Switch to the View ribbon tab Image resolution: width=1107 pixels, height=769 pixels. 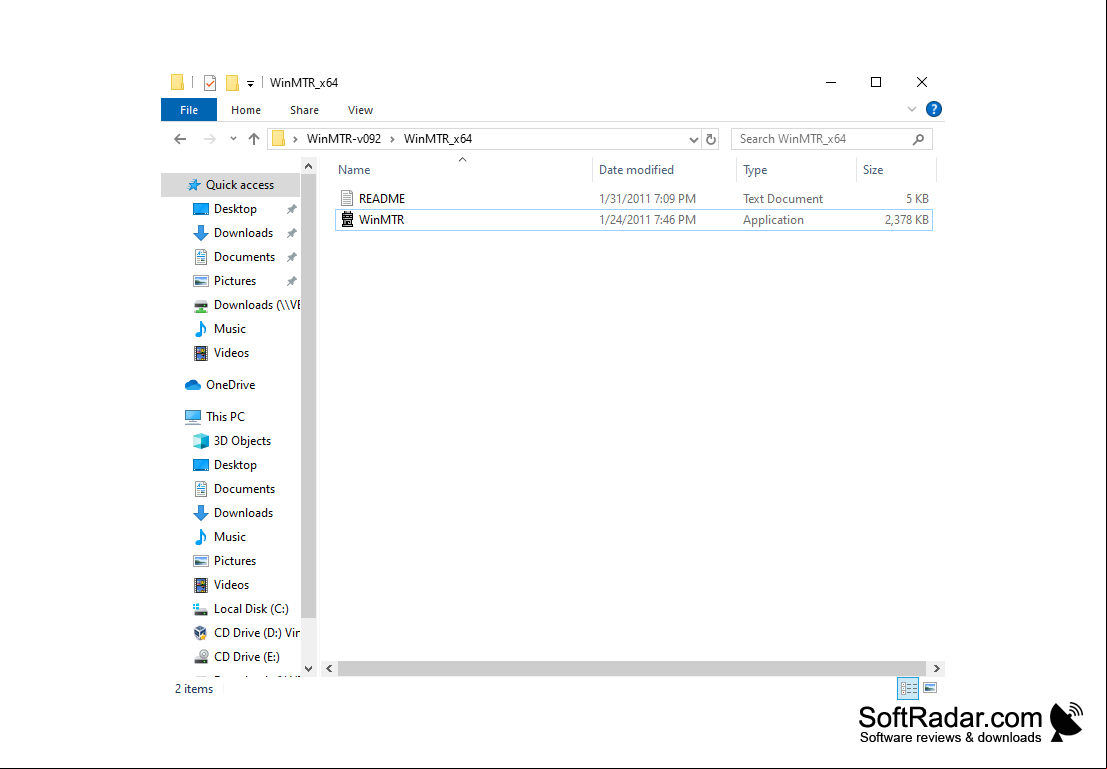(x=360, y=110)
